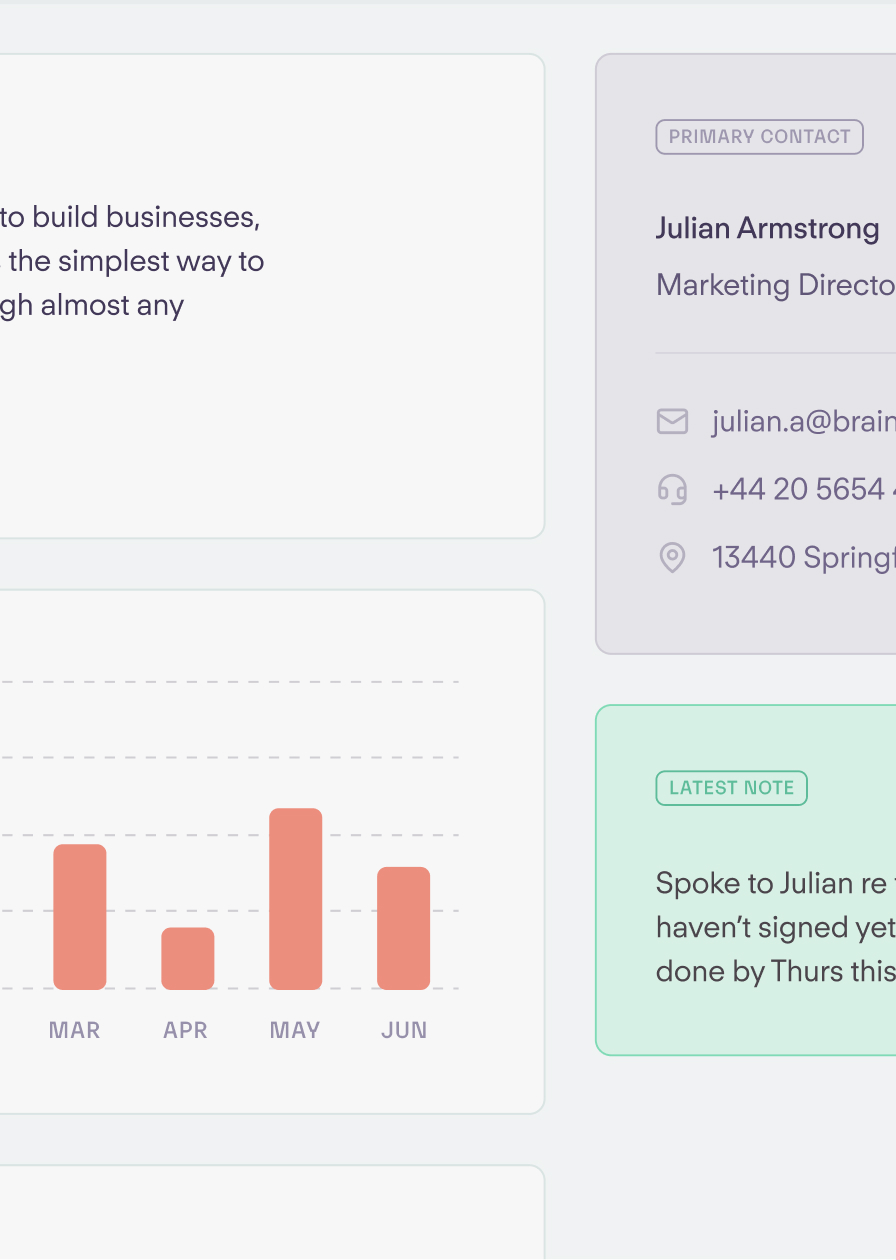Click the JUN bar in chart
This screenshot has width=896, height=1260.
click(x=403, y=928)
